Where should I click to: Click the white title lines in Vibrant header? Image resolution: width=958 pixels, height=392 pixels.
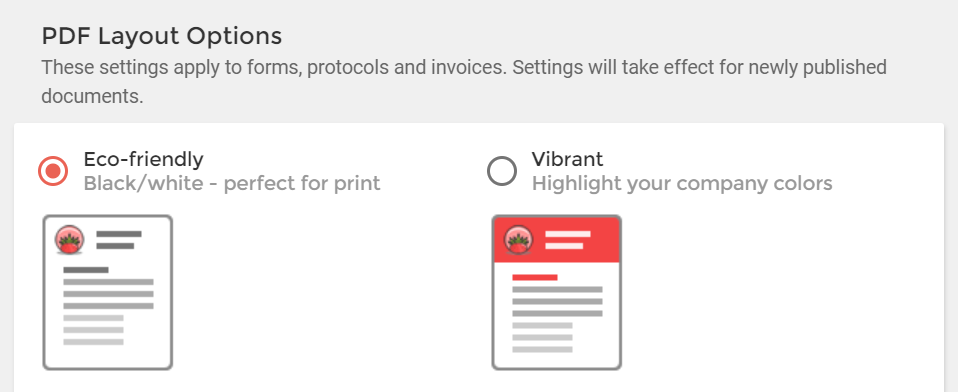click(568, 240)
